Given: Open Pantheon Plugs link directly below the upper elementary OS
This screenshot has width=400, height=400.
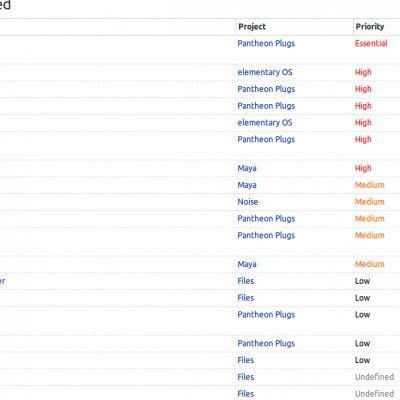Looking at the screenshot, I should click(x=266, y=89).
